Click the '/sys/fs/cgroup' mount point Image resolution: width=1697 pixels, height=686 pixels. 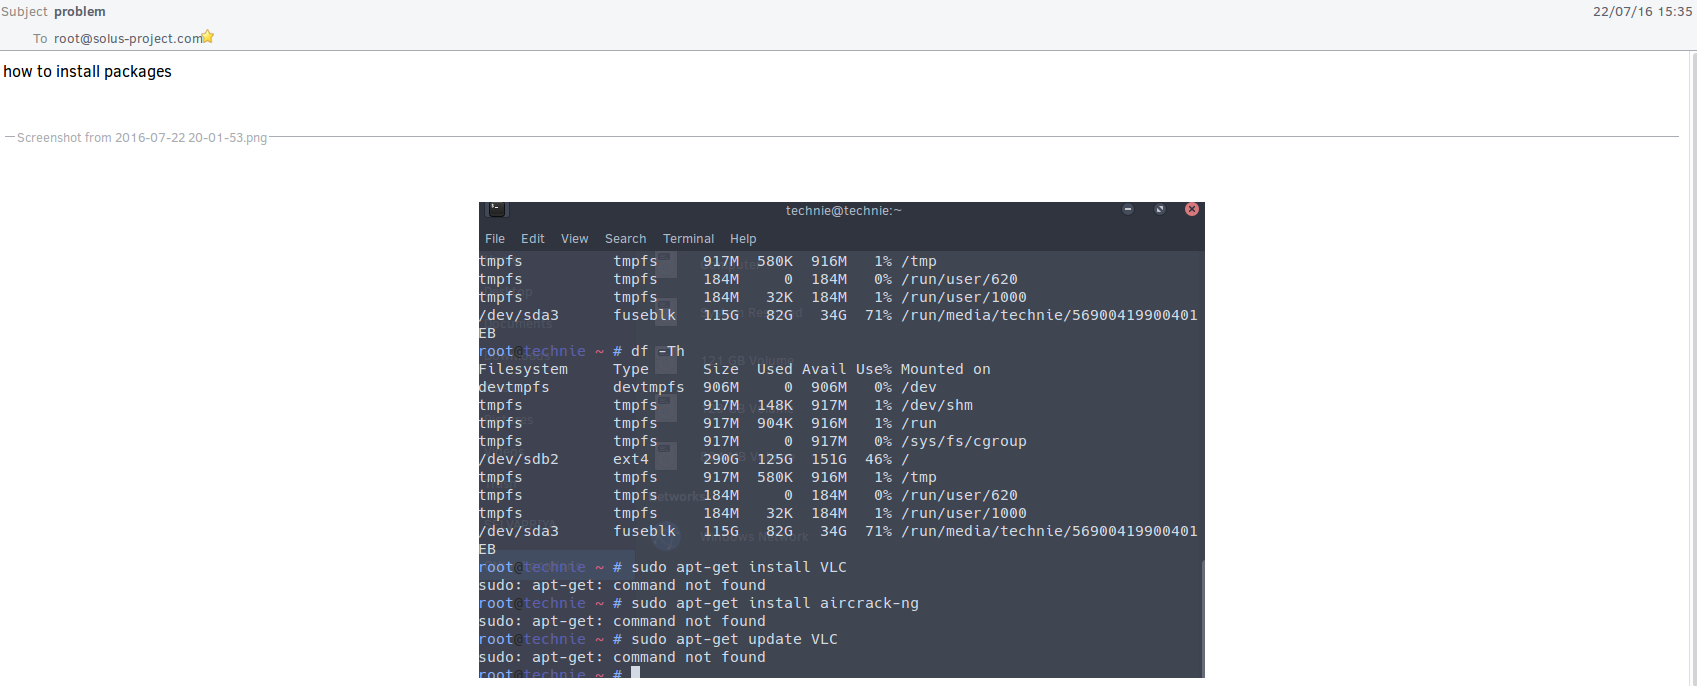[964, 441]
